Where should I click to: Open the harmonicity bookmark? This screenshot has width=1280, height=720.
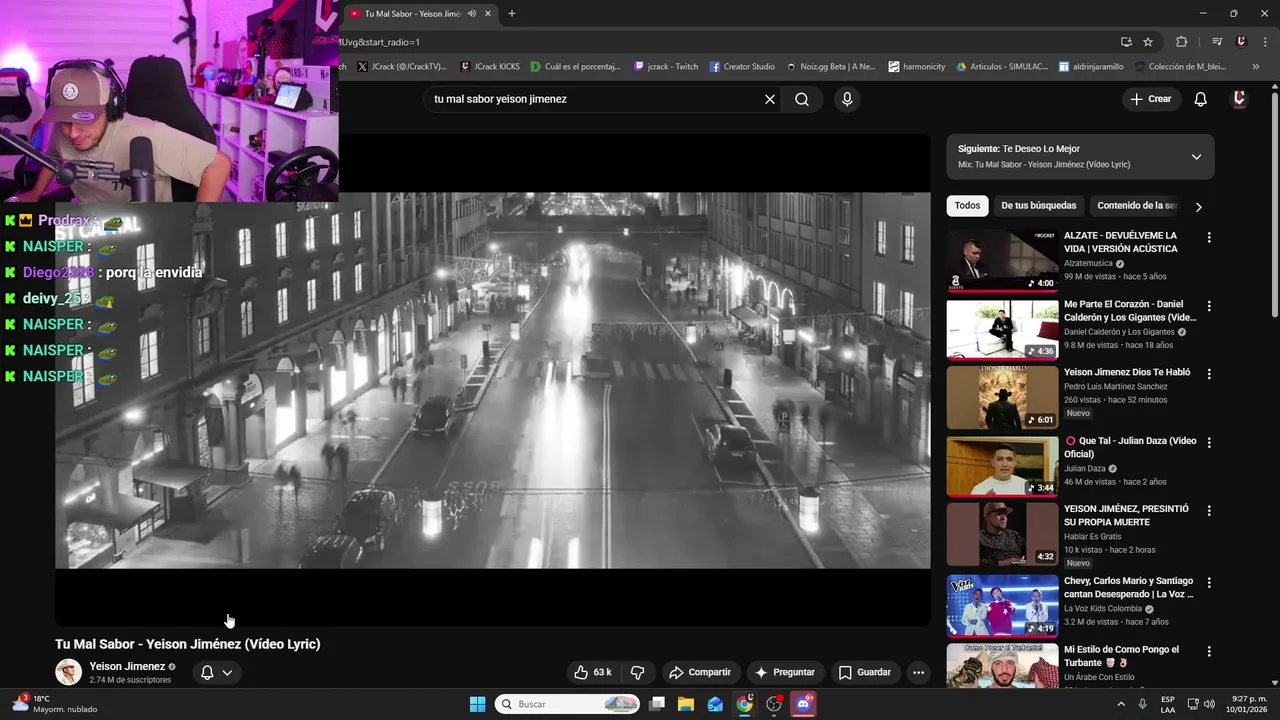click(916, 66)
